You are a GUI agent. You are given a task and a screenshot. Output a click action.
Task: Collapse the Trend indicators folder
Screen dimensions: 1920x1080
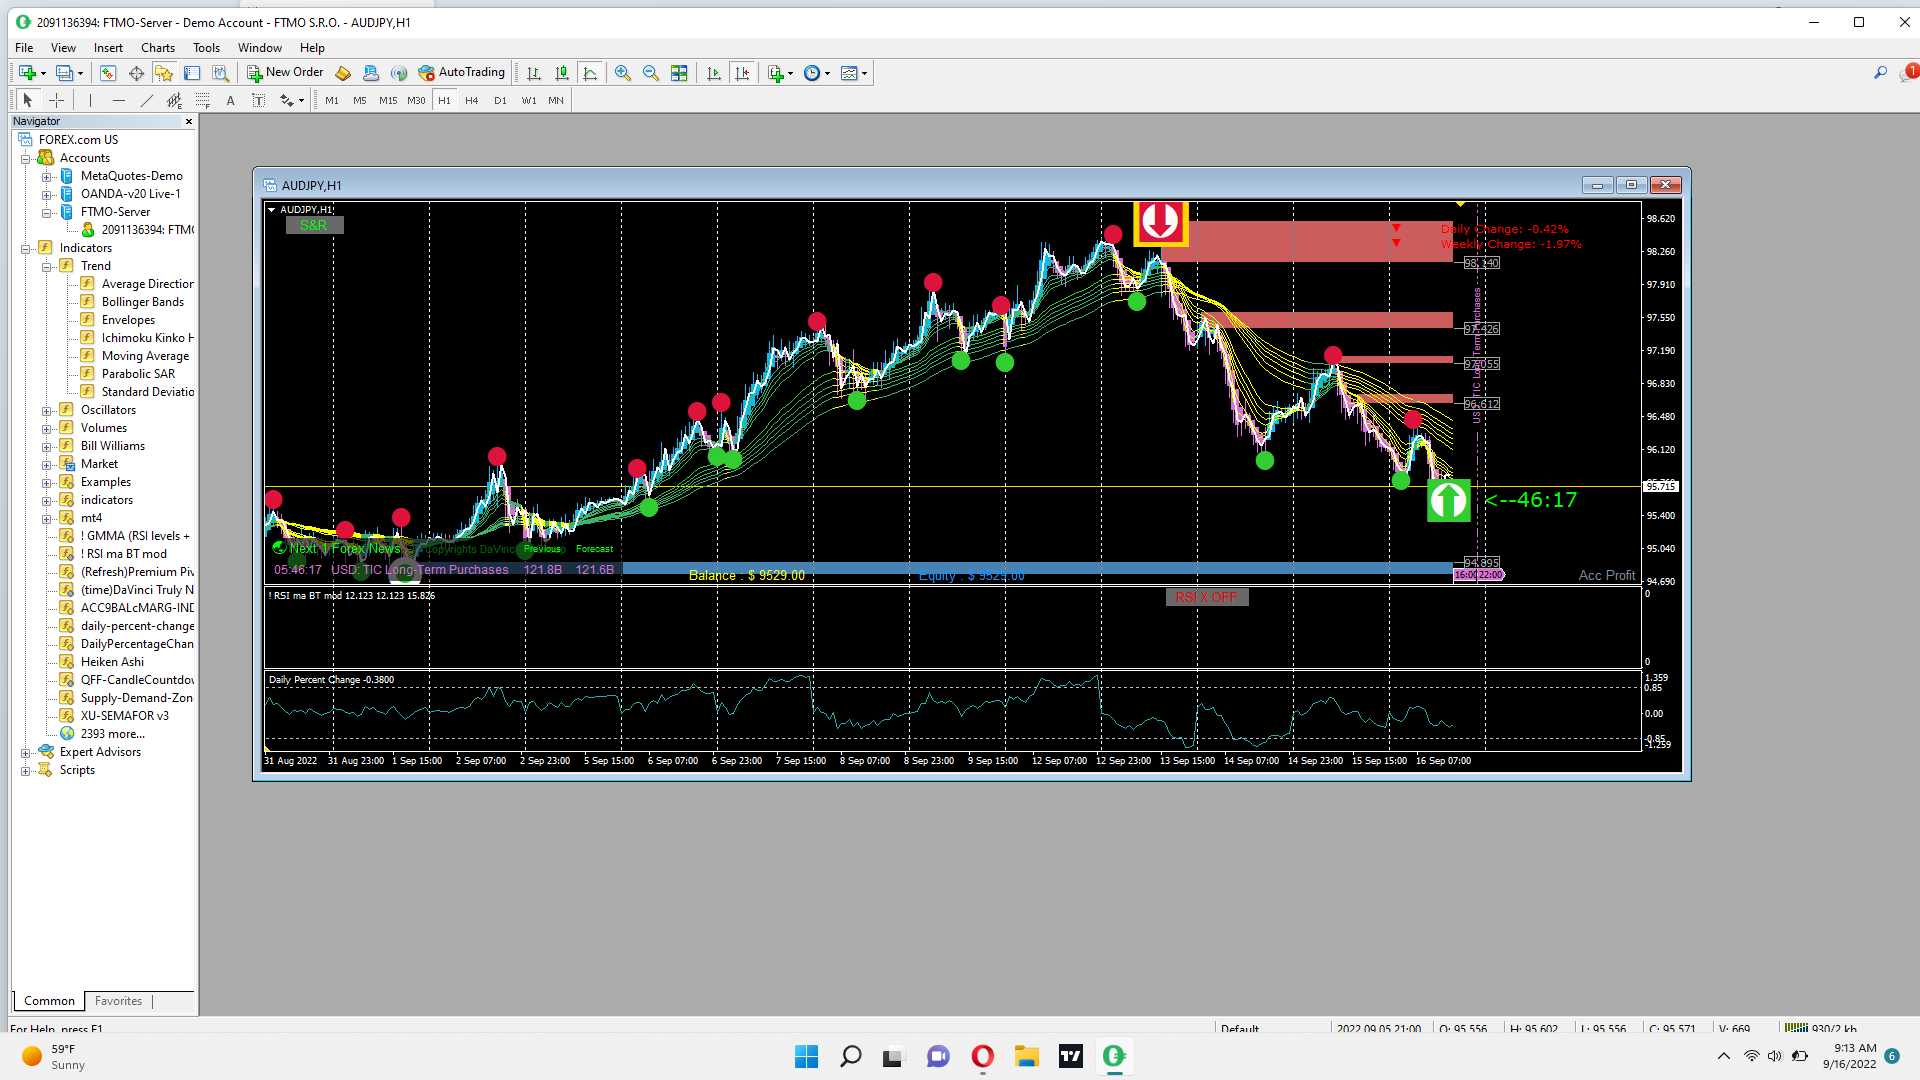tap(46, 266)
